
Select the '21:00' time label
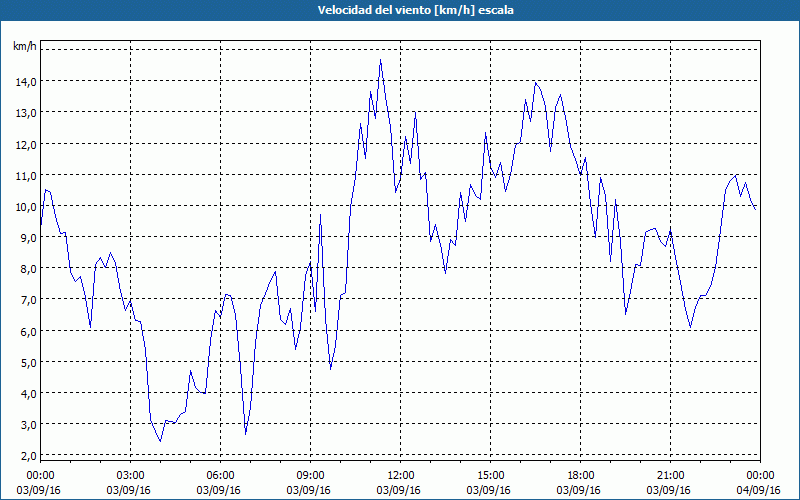670,476
